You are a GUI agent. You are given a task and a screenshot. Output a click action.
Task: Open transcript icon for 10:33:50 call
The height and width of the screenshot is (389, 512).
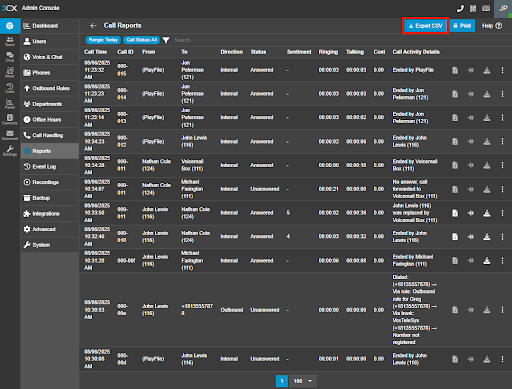455,213
